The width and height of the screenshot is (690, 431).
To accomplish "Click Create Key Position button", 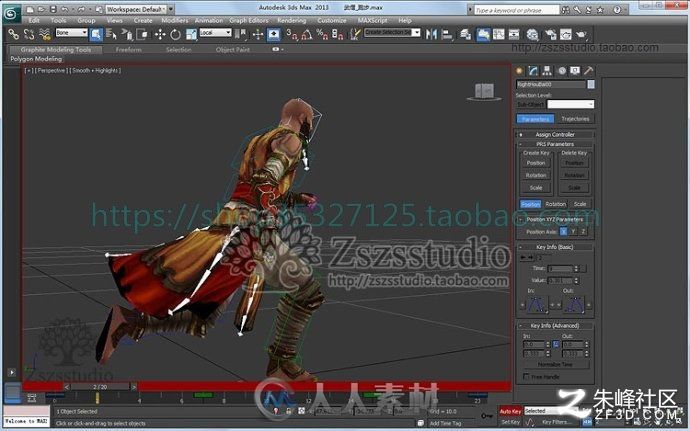I will [x=536, y=163].
